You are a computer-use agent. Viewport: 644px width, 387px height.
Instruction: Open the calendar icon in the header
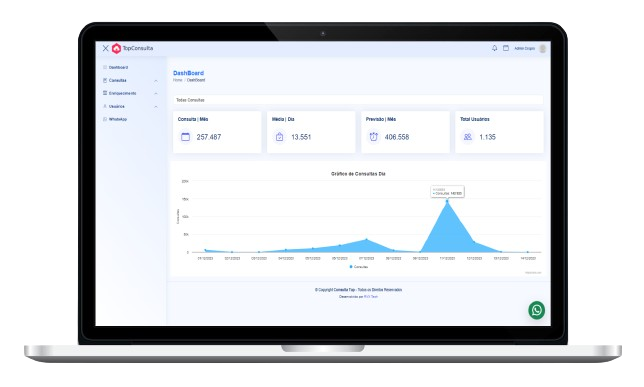coord(506,48)
